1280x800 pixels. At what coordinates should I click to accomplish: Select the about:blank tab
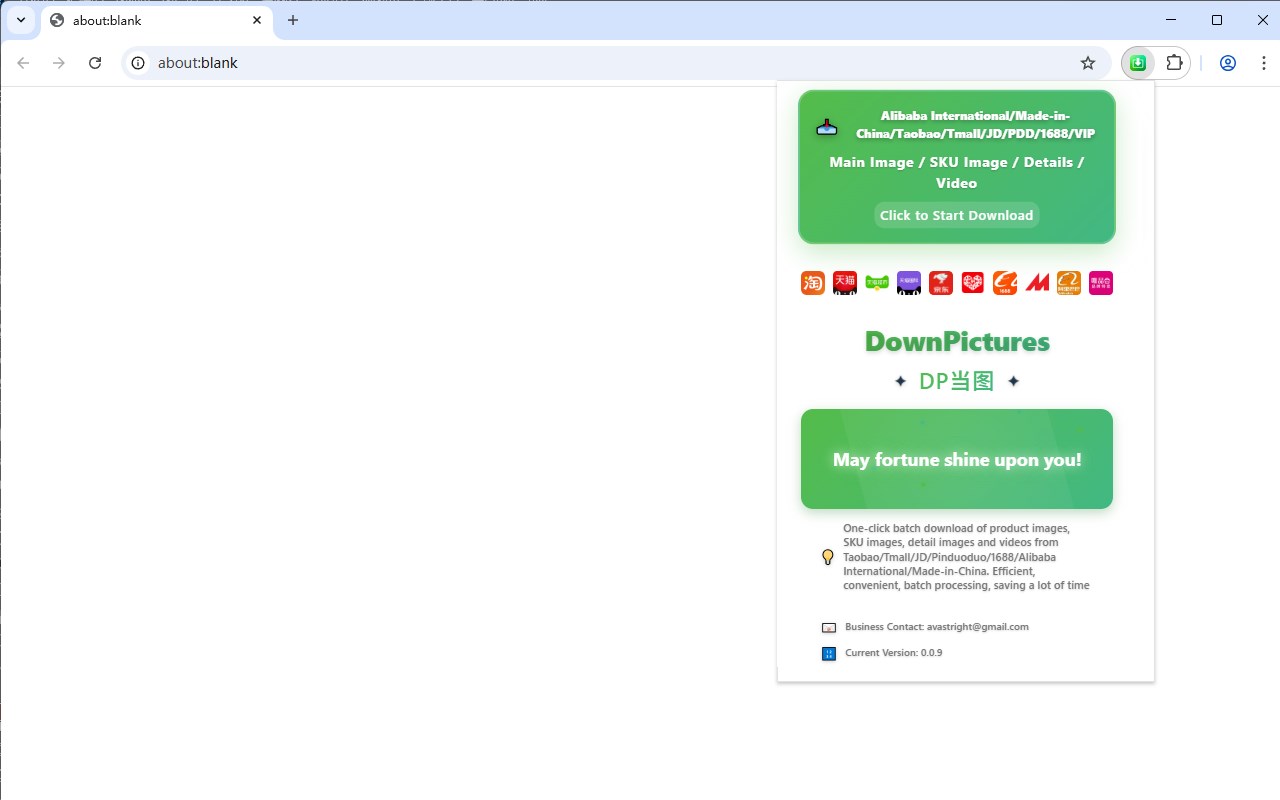pos(157,20)
